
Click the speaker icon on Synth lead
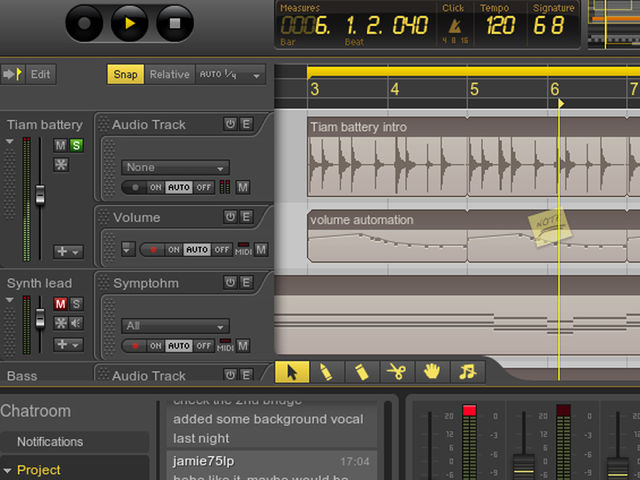click(76, 323)
